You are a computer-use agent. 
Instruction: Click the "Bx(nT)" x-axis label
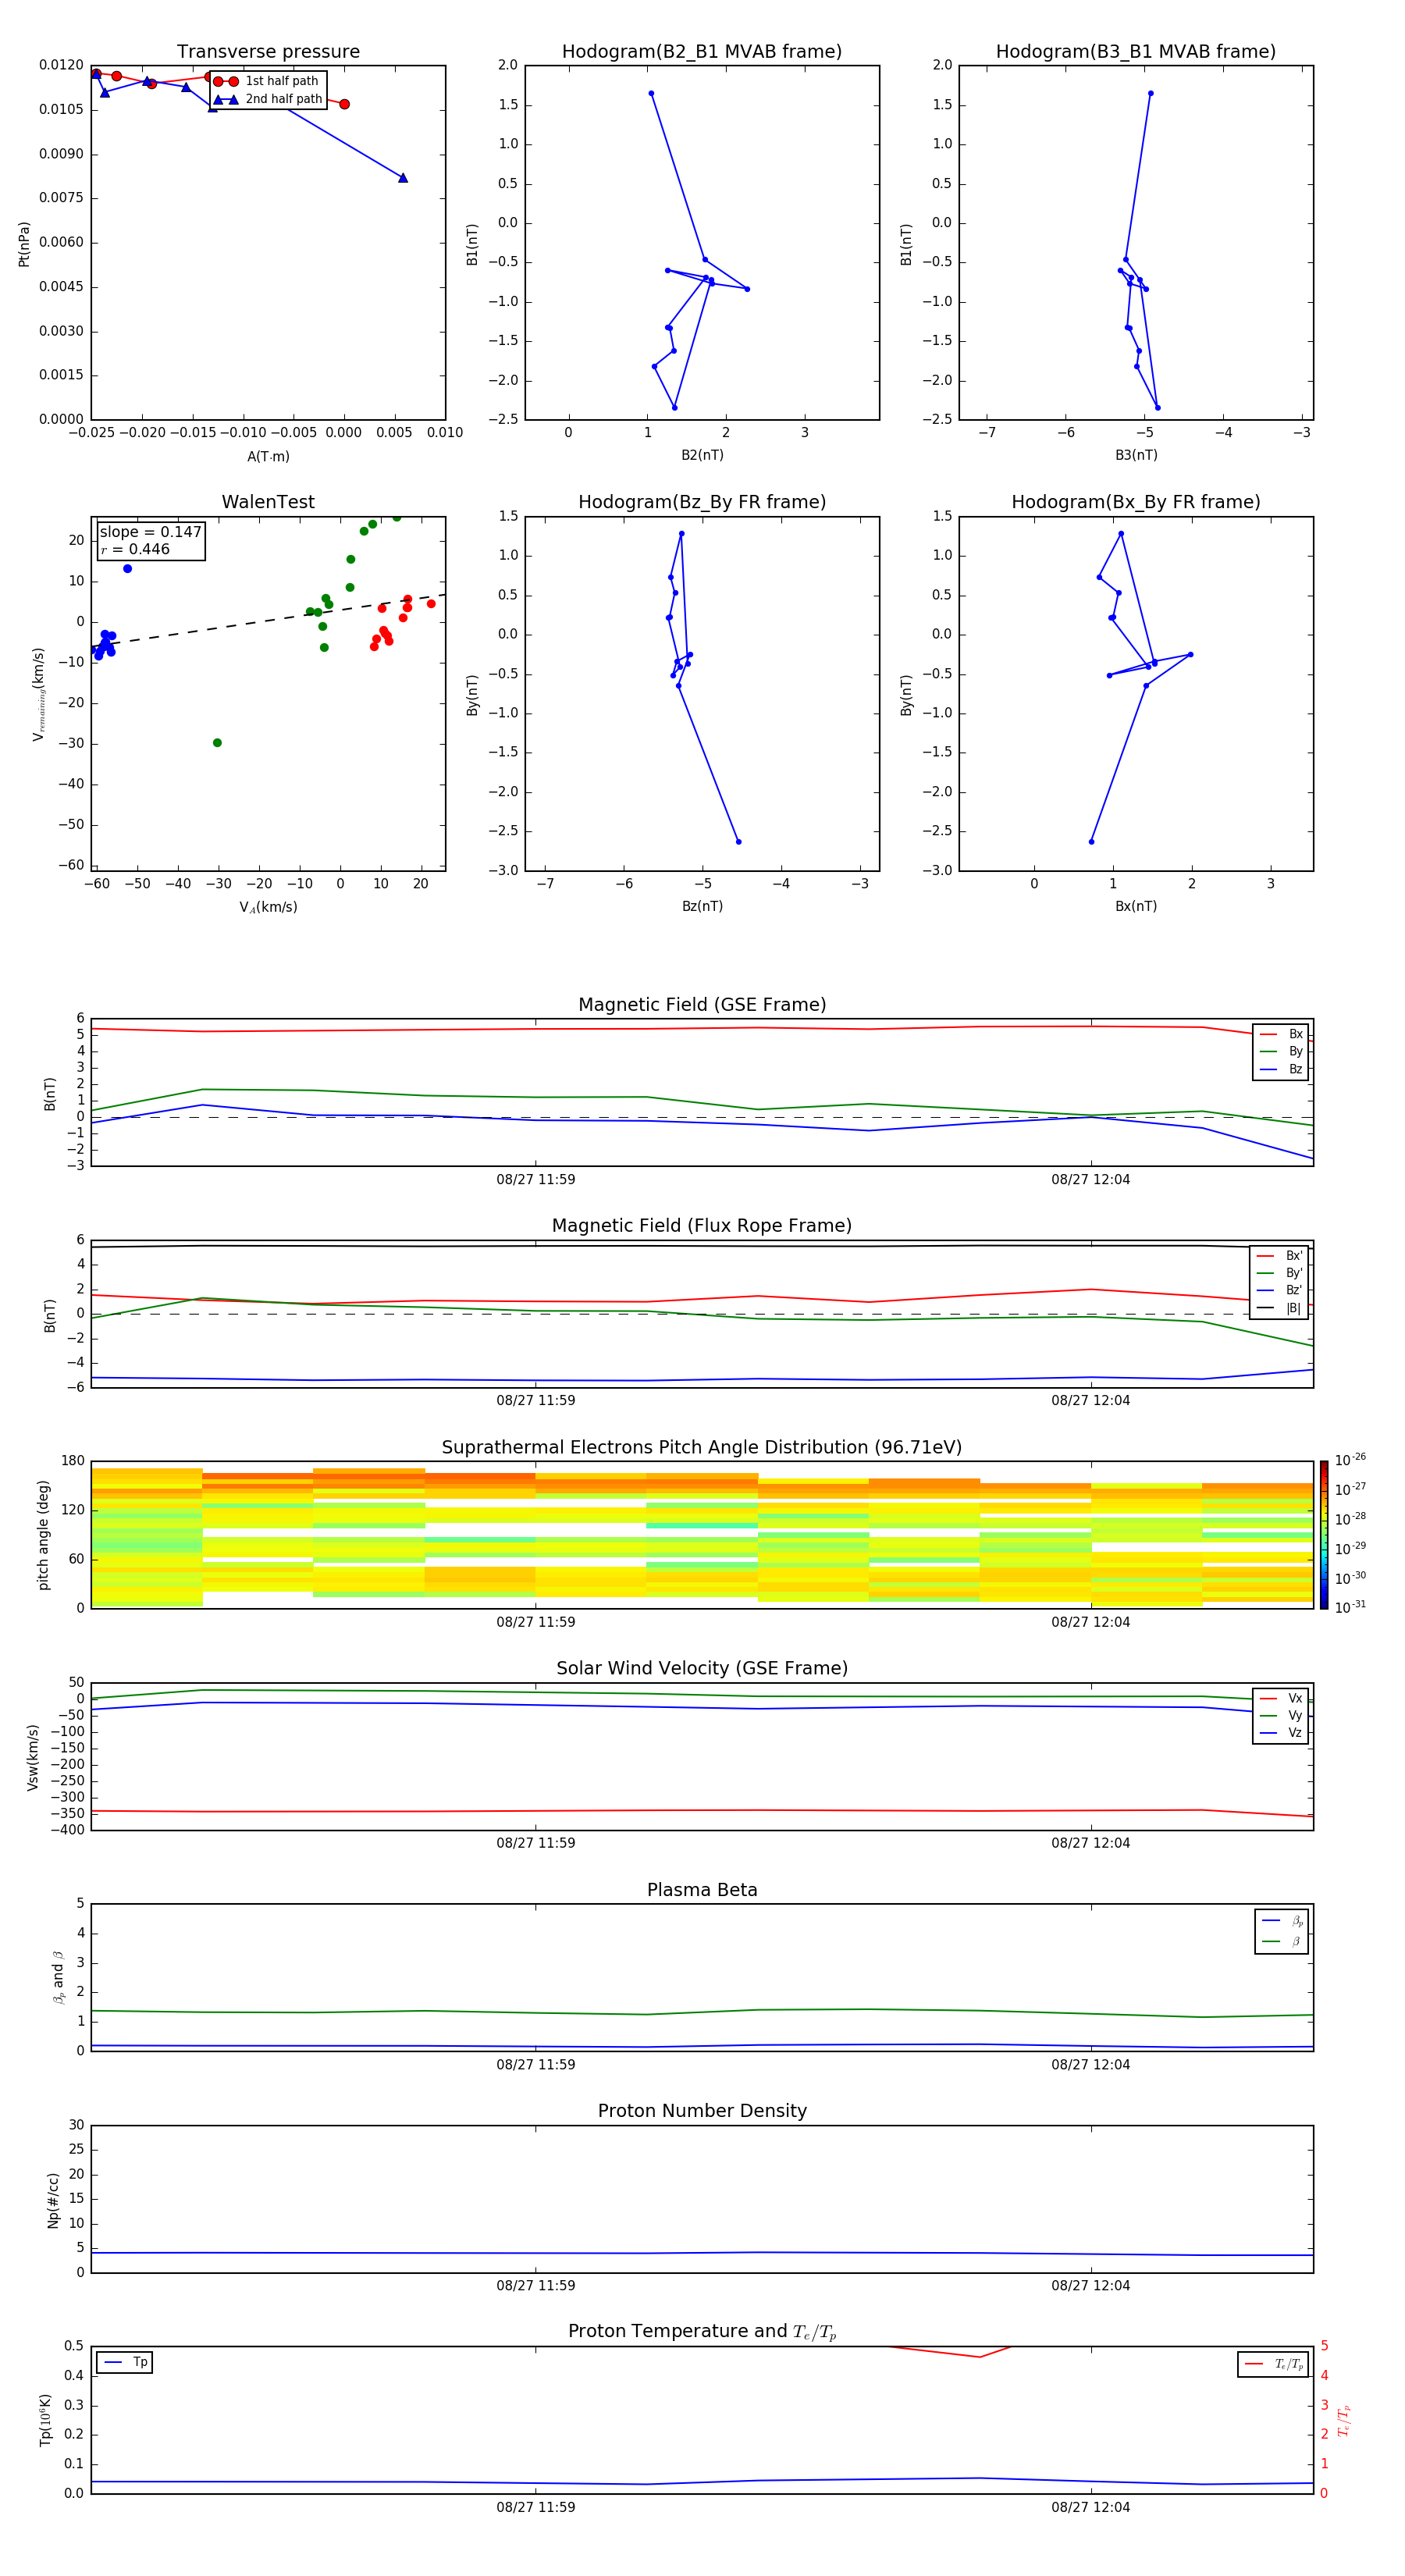[x=1136, y=906]
